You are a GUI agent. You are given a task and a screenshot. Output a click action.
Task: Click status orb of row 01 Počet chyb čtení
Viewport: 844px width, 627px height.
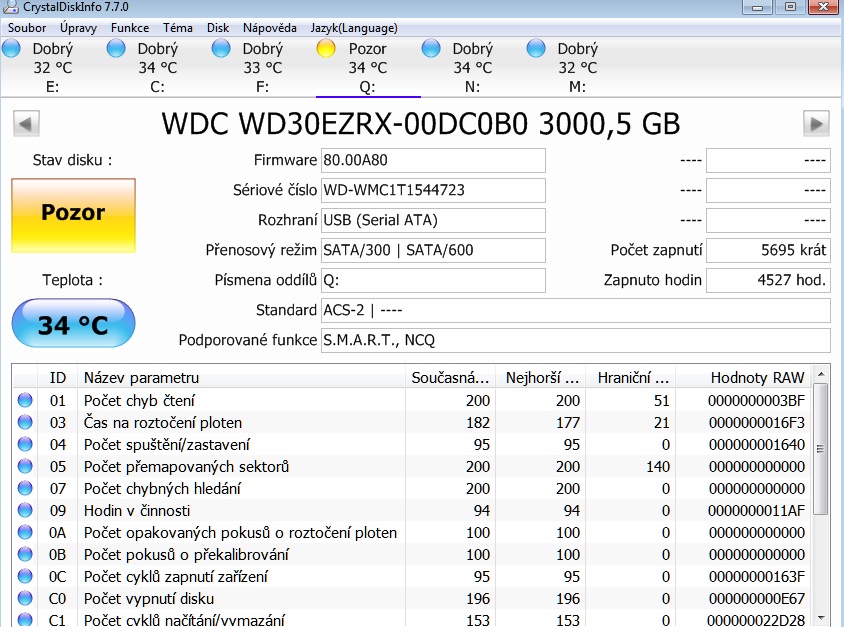(25, 400)
